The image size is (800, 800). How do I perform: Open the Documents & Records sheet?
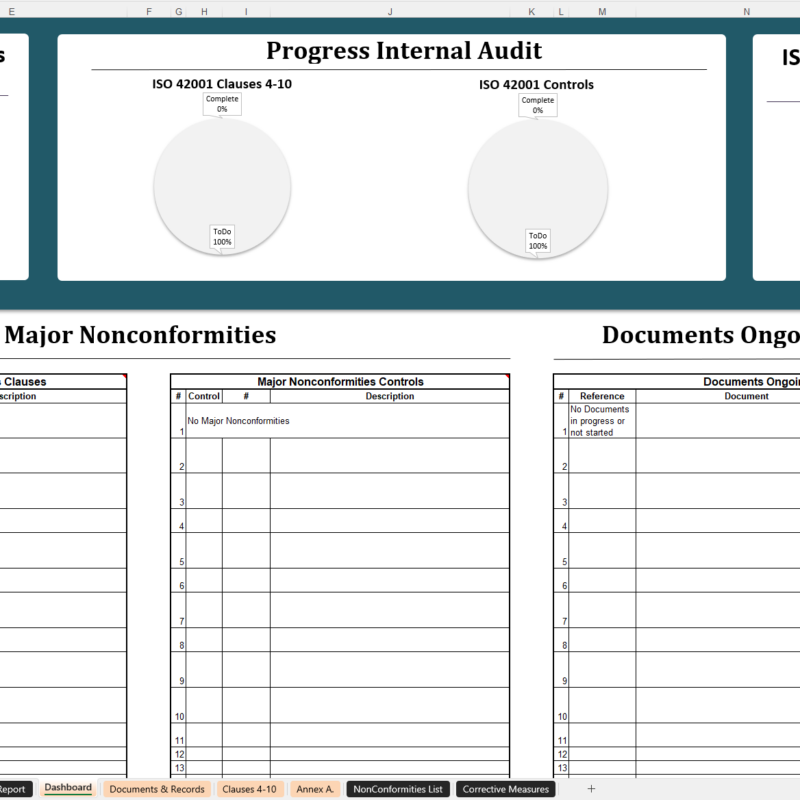tap(155, 788)
